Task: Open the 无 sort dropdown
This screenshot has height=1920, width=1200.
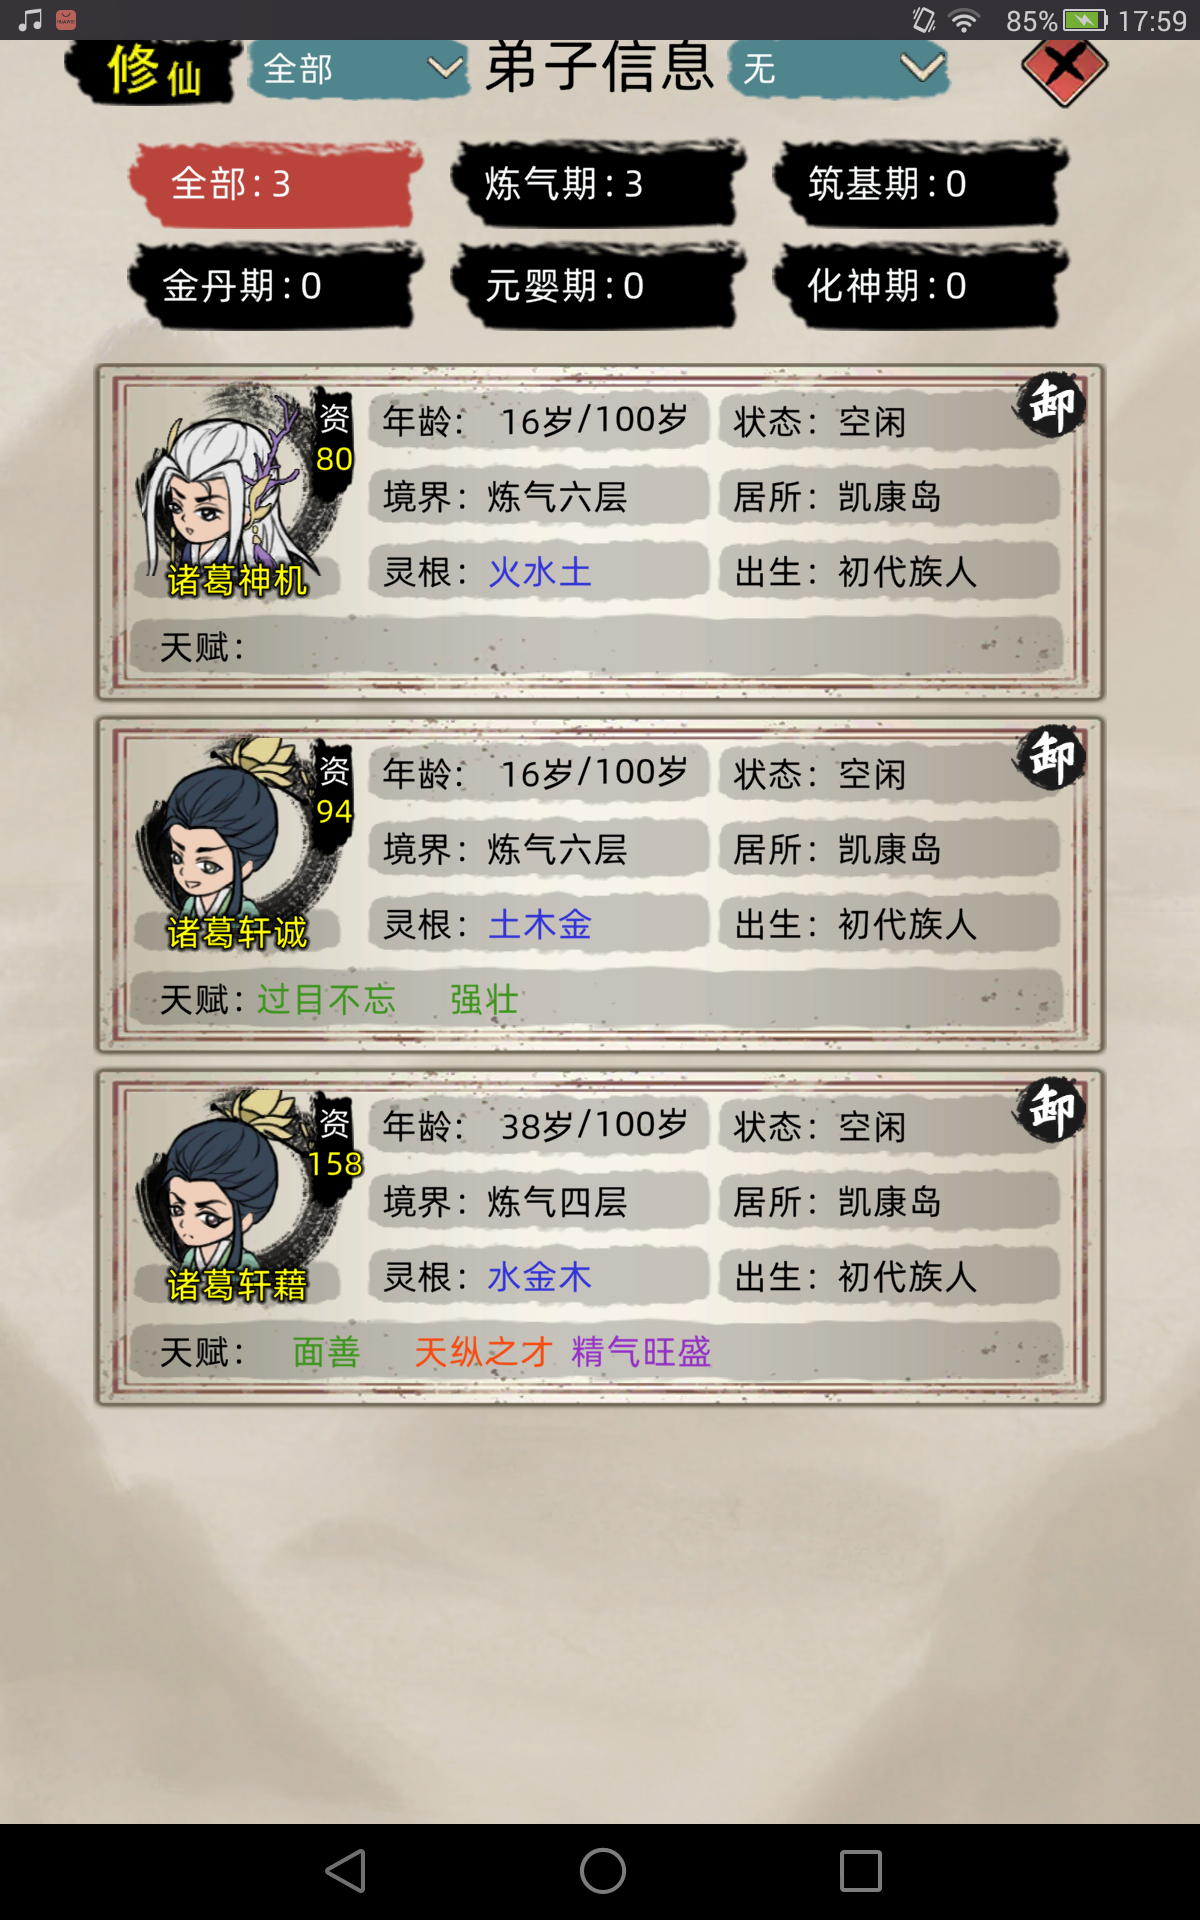Action: (x=838, y=69)
